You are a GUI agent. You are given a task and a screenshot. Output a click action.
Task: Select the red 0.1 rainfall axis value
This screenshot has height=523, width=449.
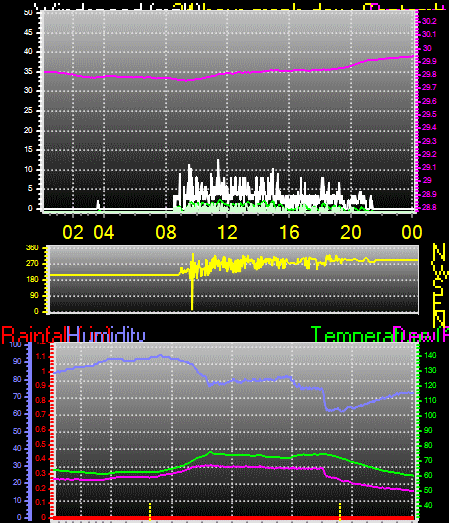tap(40, 503)
